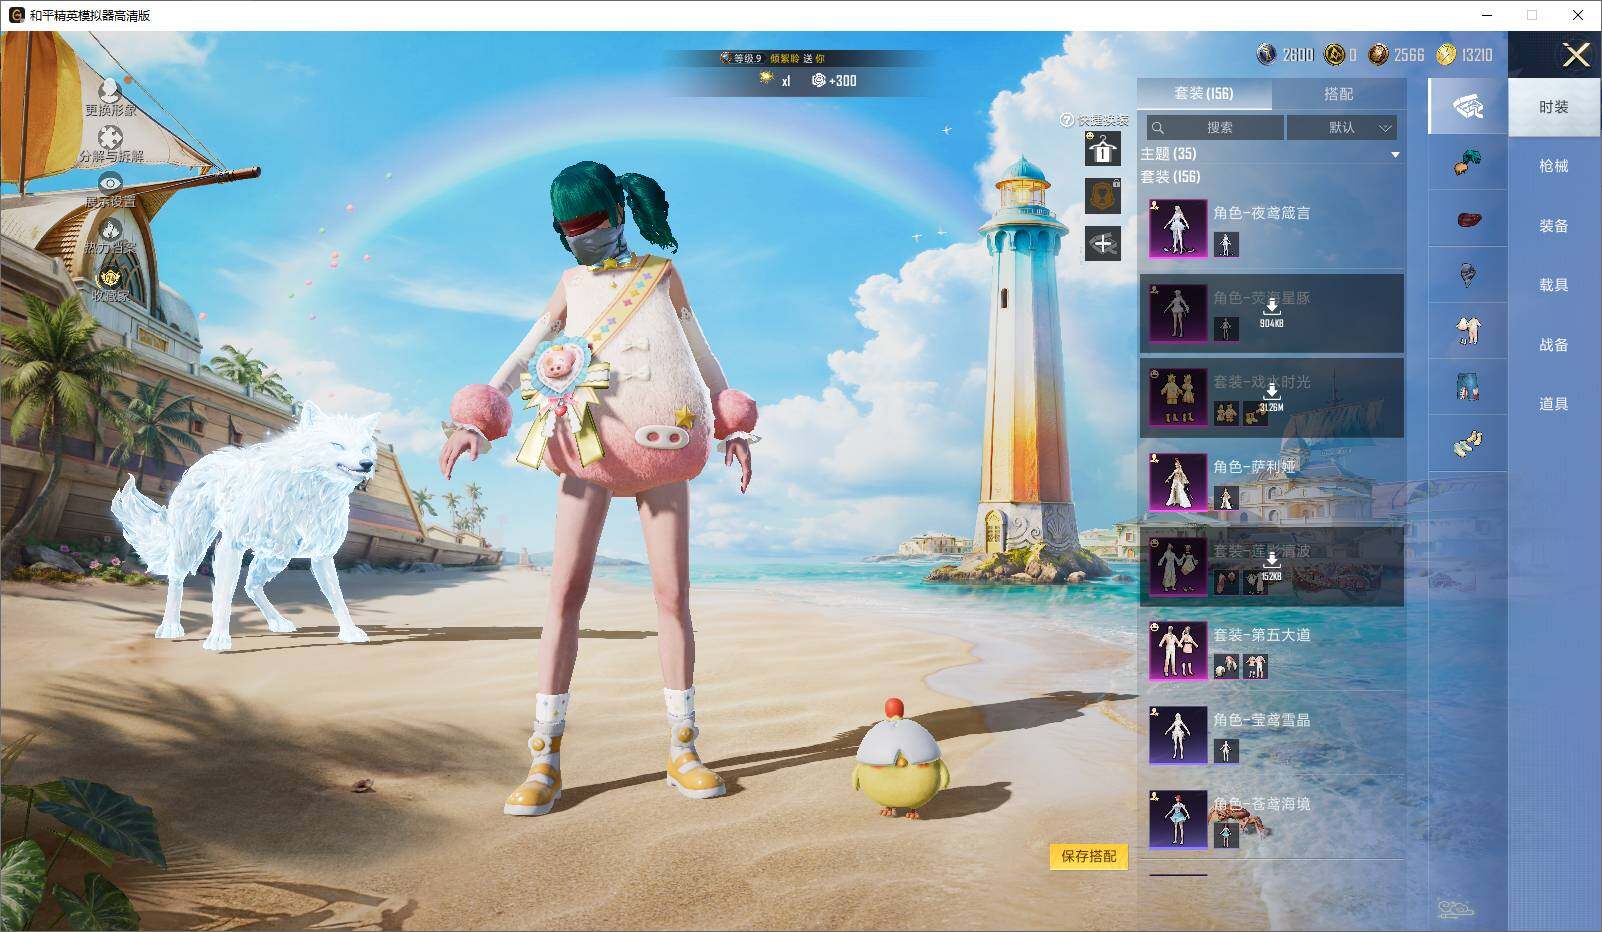Click the 套装 (156) section header
1602x932 pixels.
1171,177
